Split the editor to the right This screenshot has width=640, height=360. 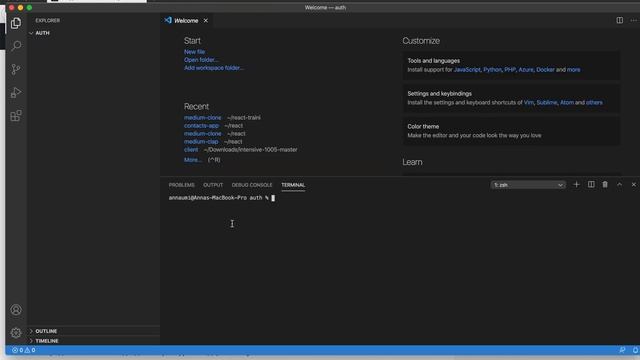[620, 20]
